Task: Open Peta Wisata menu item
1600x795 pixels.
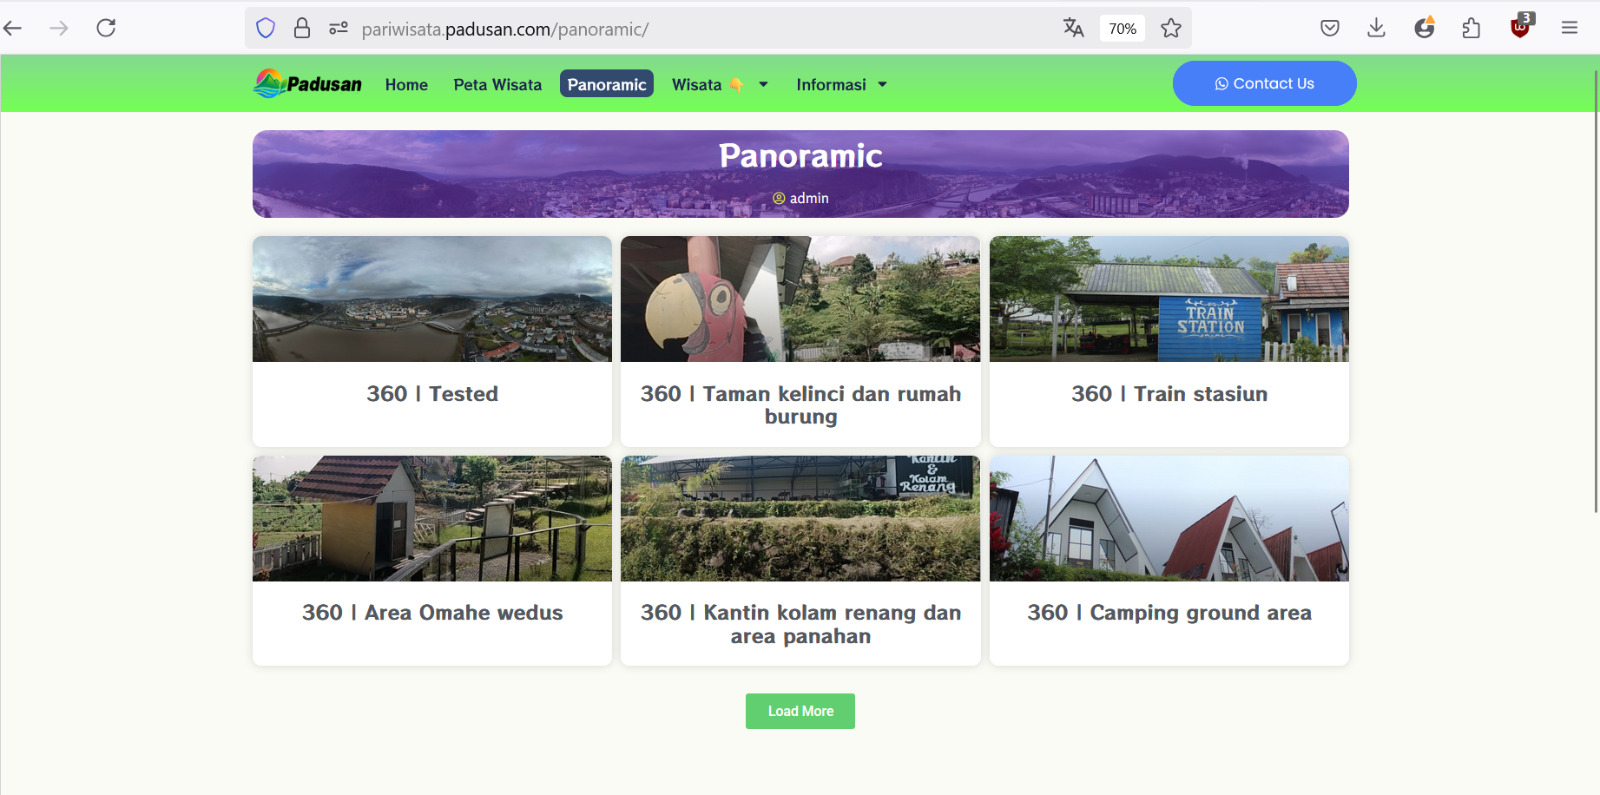Action: 497,85
